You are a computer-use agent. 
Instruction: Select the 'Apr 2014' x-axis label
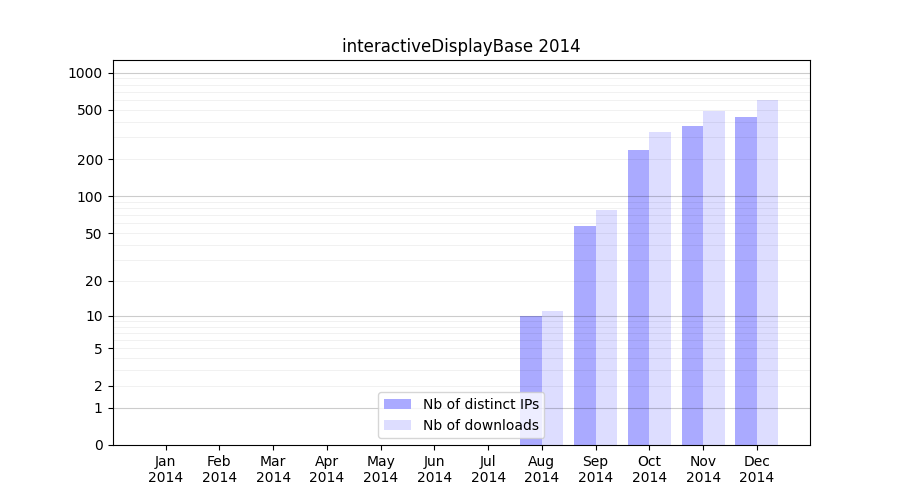coord(327,469)
